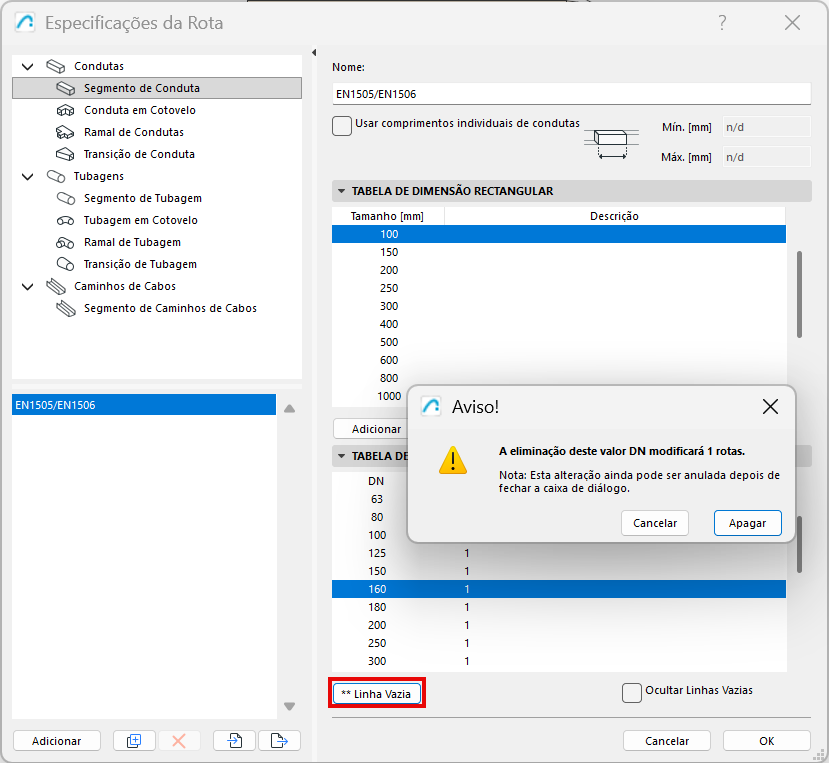
Task: Collapse Tabela de Dimensão Rectangular section
Action: (x=342, y=191)
